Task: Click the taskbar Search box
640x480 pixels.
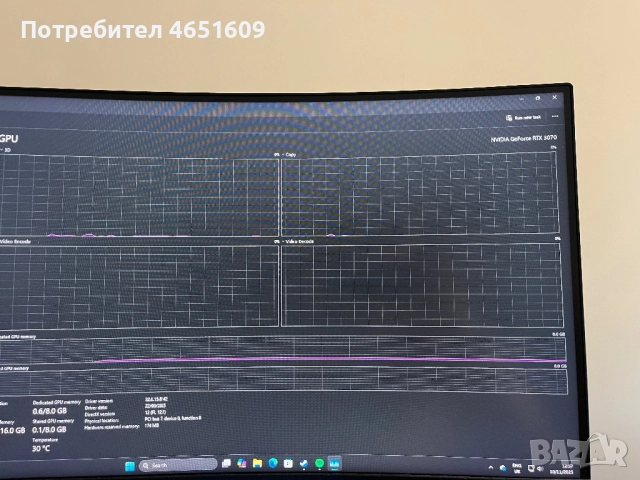Action: point(178,465)
